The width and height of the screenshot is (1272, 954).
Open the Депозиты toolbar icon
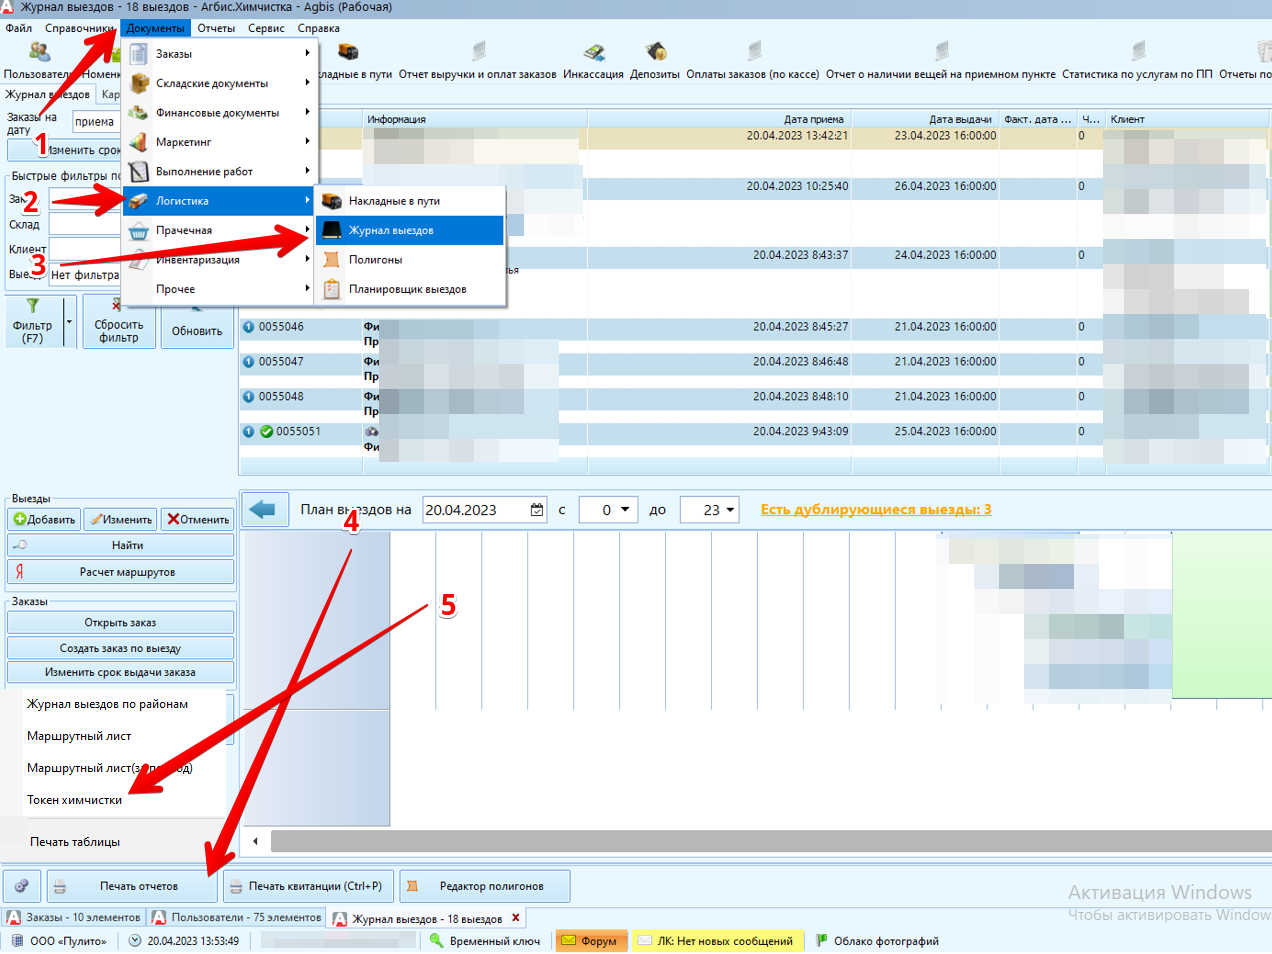point(656,51)
